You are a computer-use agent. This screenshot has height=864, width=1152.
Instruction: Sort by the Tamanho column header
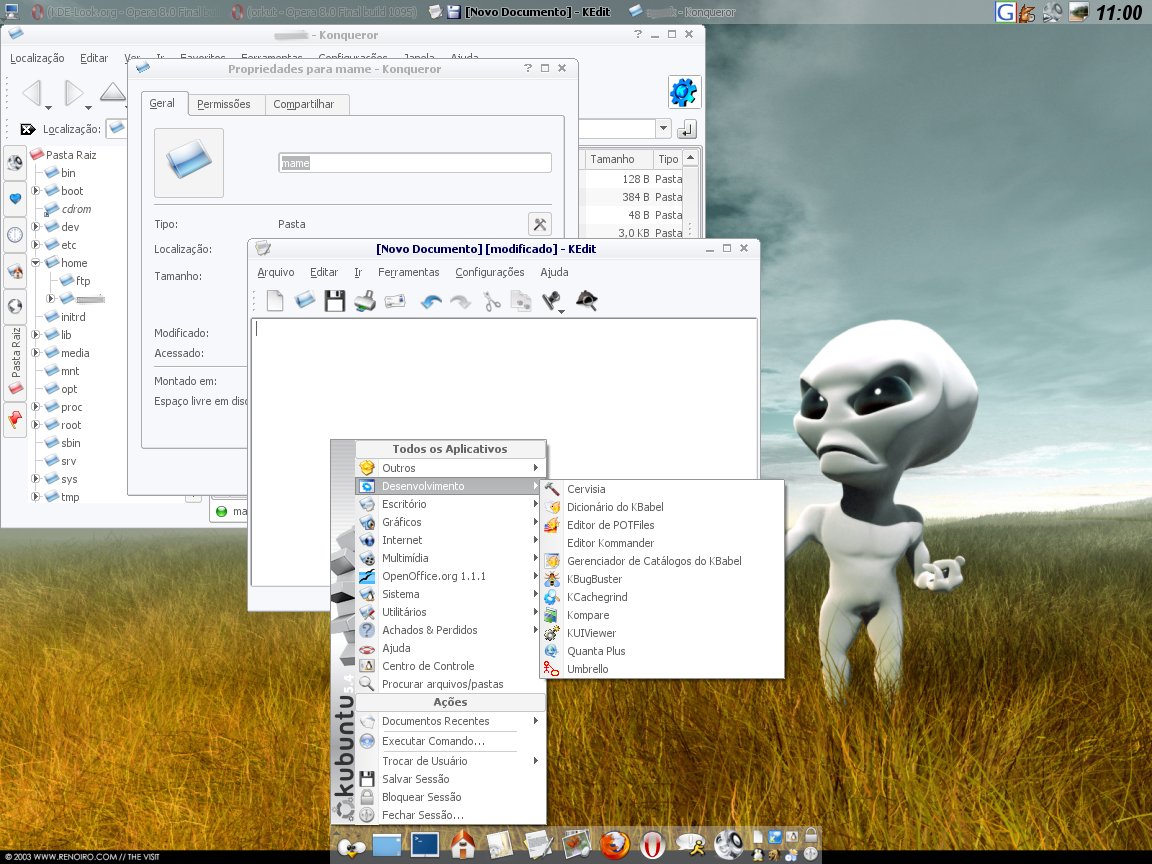click(x=618, y=159)
